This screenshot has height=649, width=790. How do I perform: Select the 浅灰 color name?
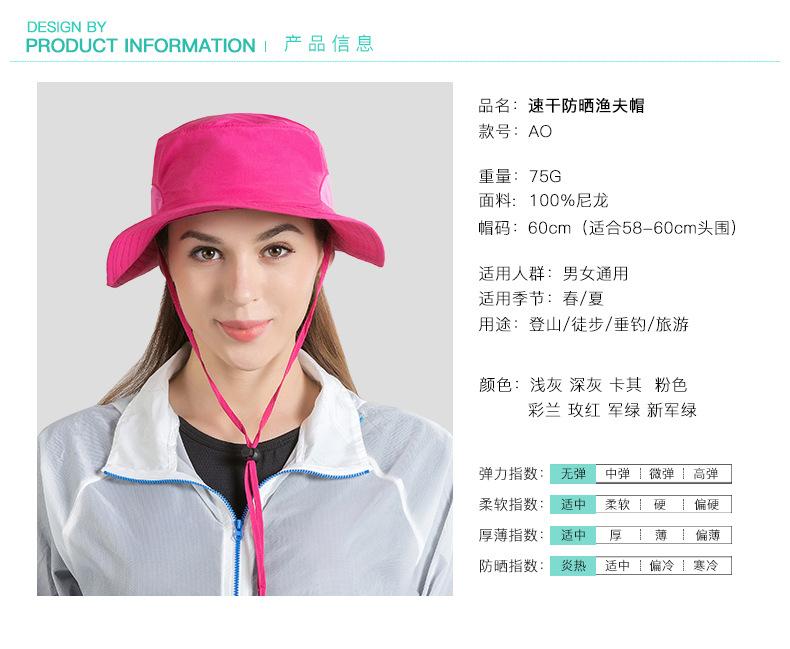[545, 385]
